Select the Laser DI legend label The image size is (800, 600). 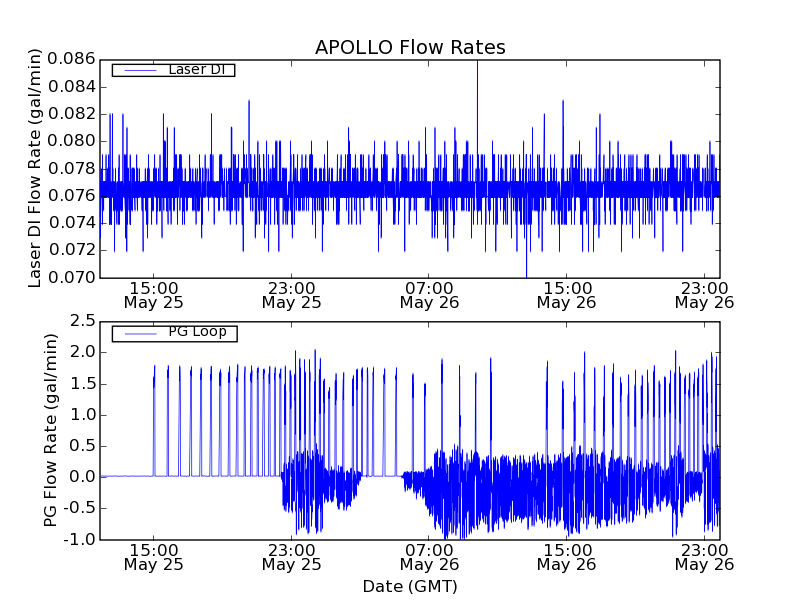point(196,69)
